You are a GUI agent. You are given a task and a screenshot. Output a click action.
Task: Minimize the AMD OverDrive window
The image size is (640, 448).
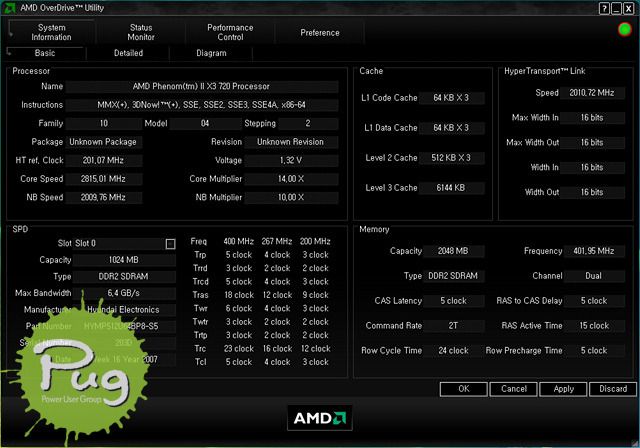coord(616,8)
